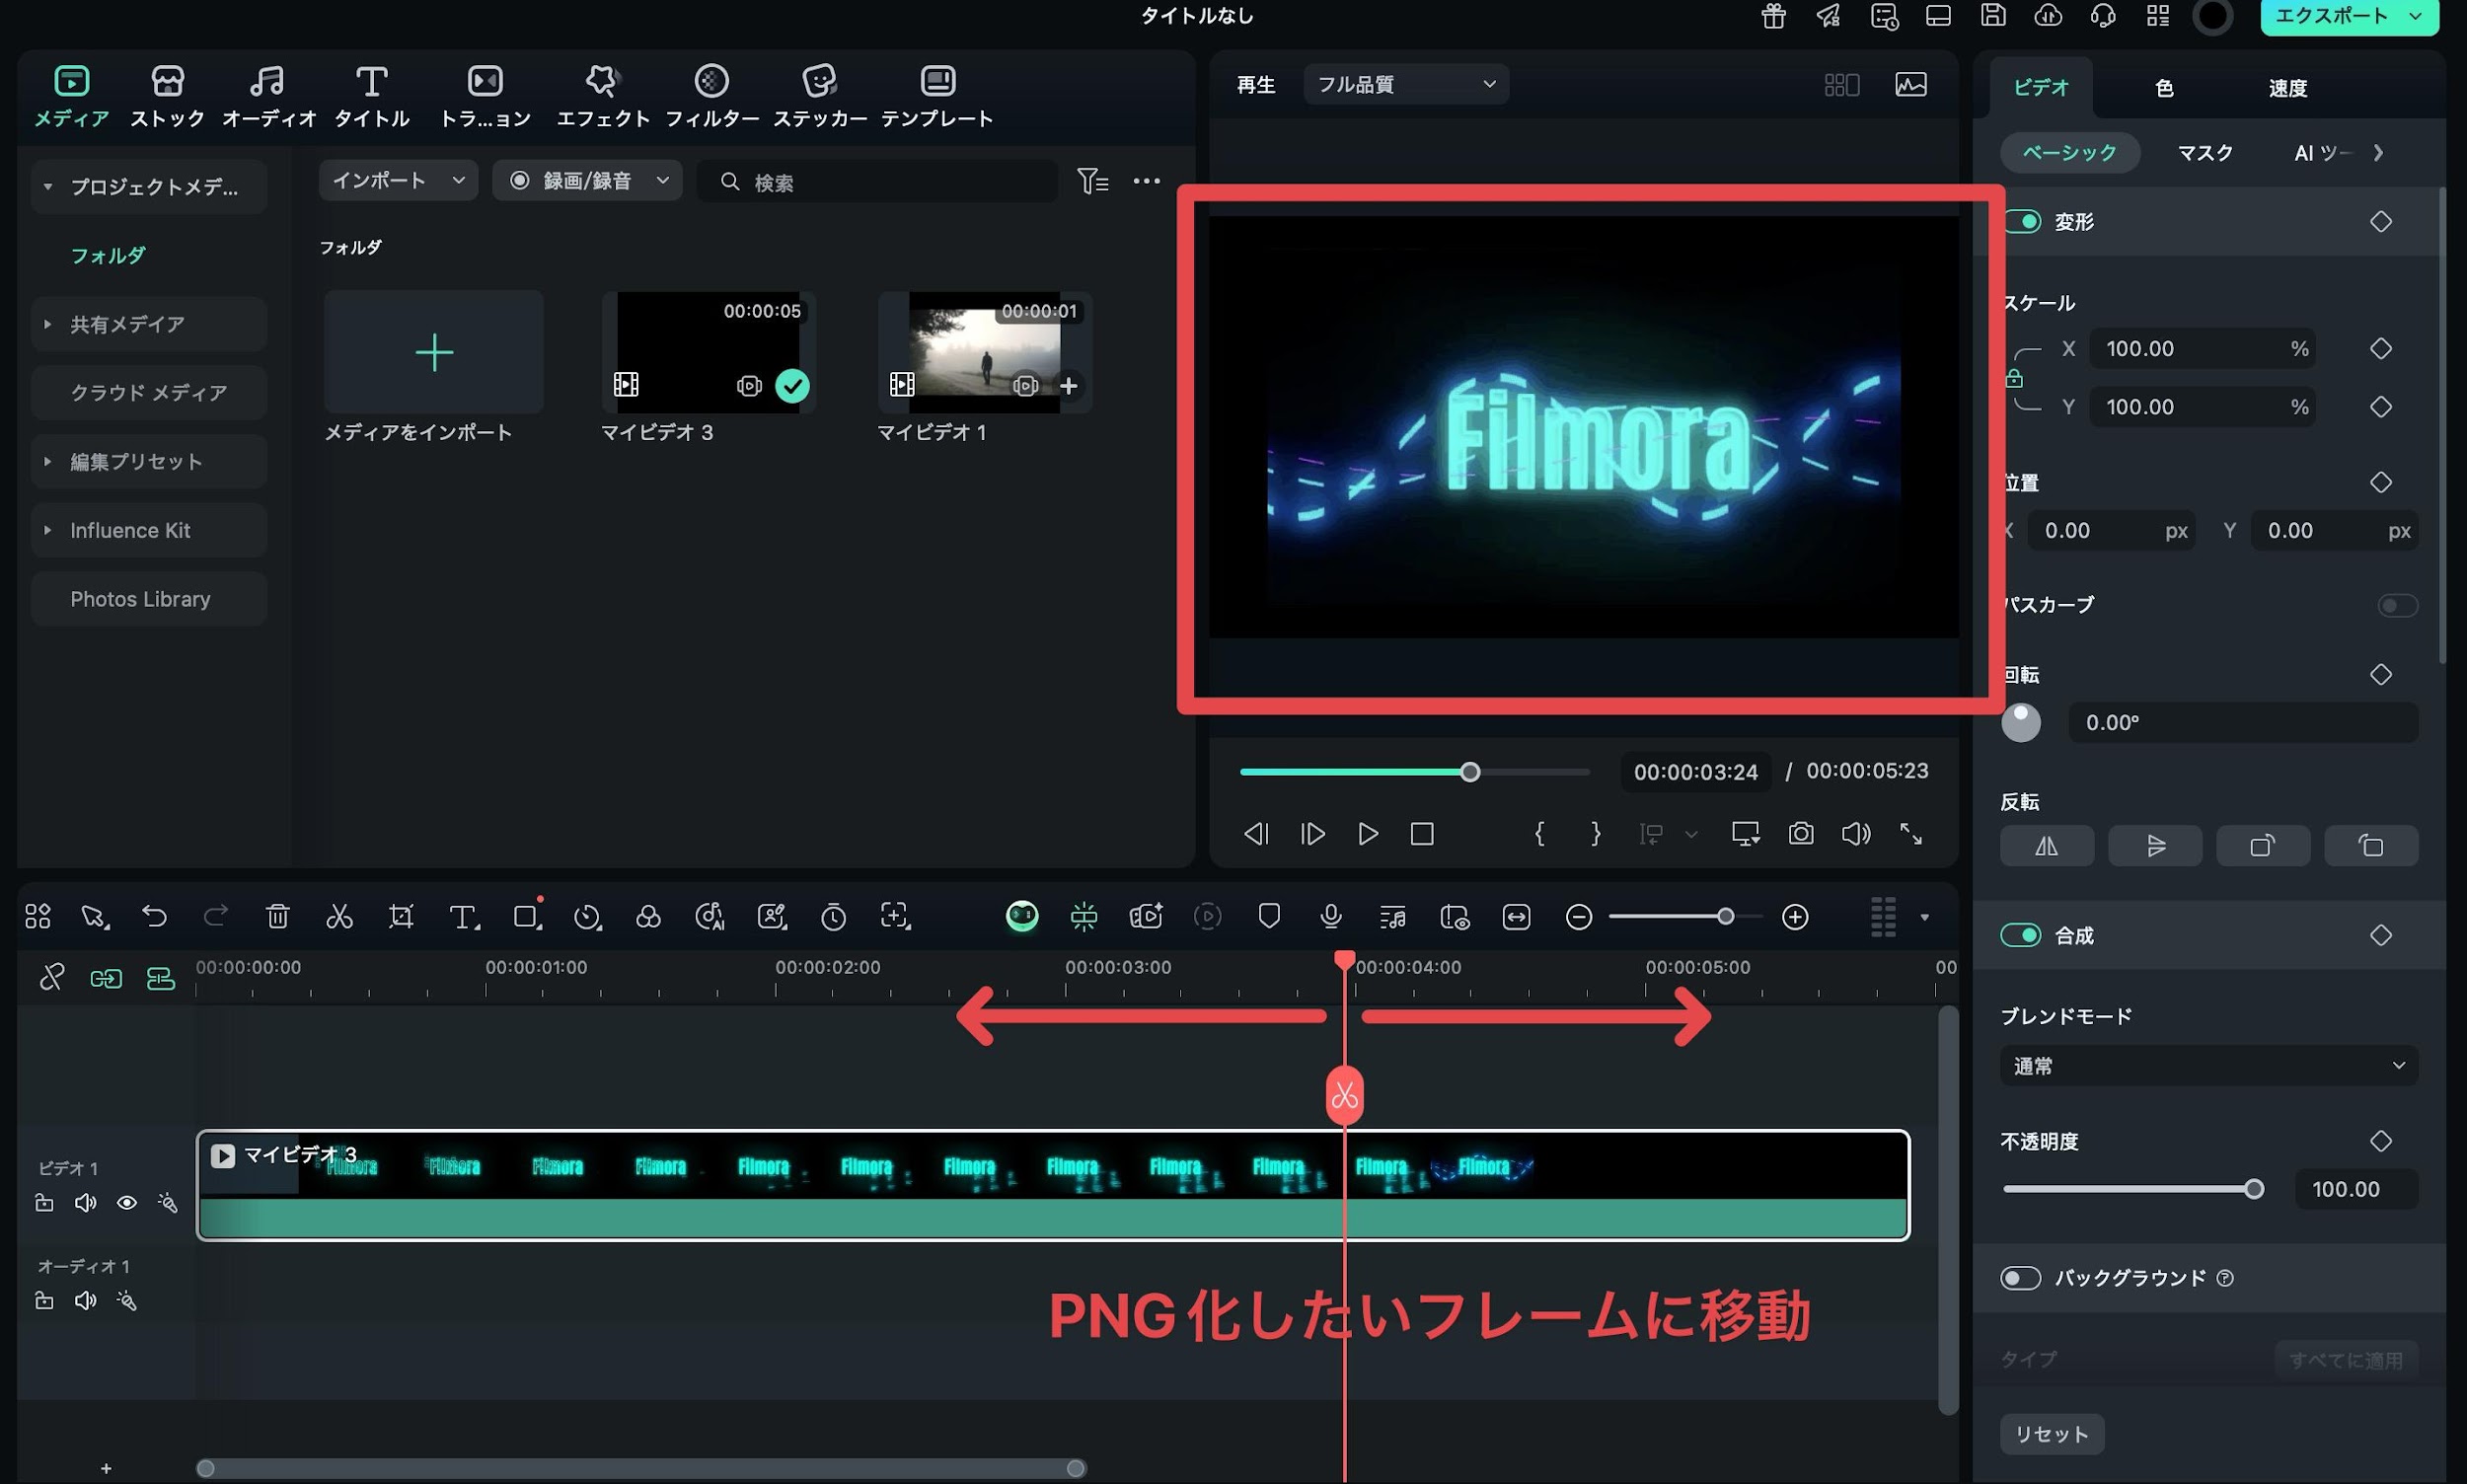This screenshot has width=2467, height=1484.
Task: Lock the ビデオ 1 track
Action: point(44,1202)
